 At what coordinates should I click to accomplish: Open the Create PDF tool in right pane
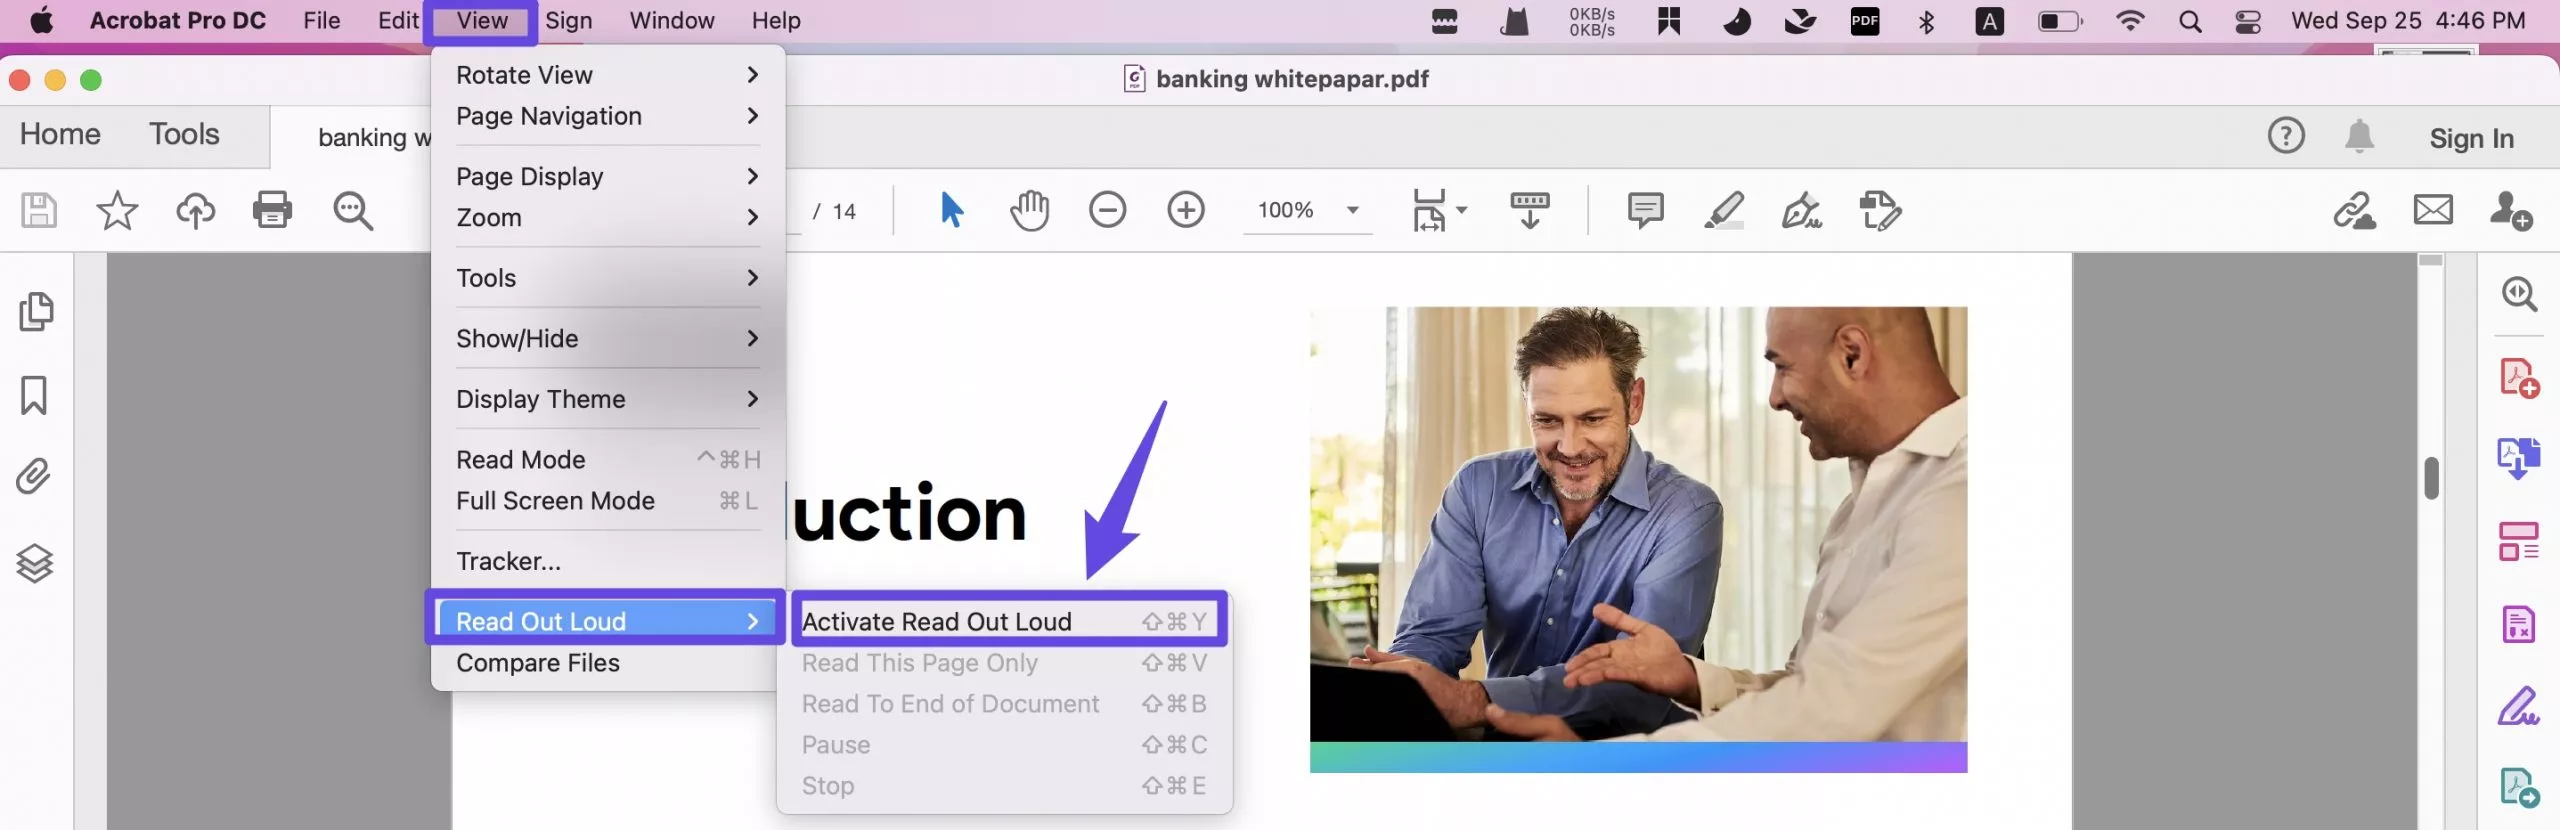click(x=2520, y=378)
